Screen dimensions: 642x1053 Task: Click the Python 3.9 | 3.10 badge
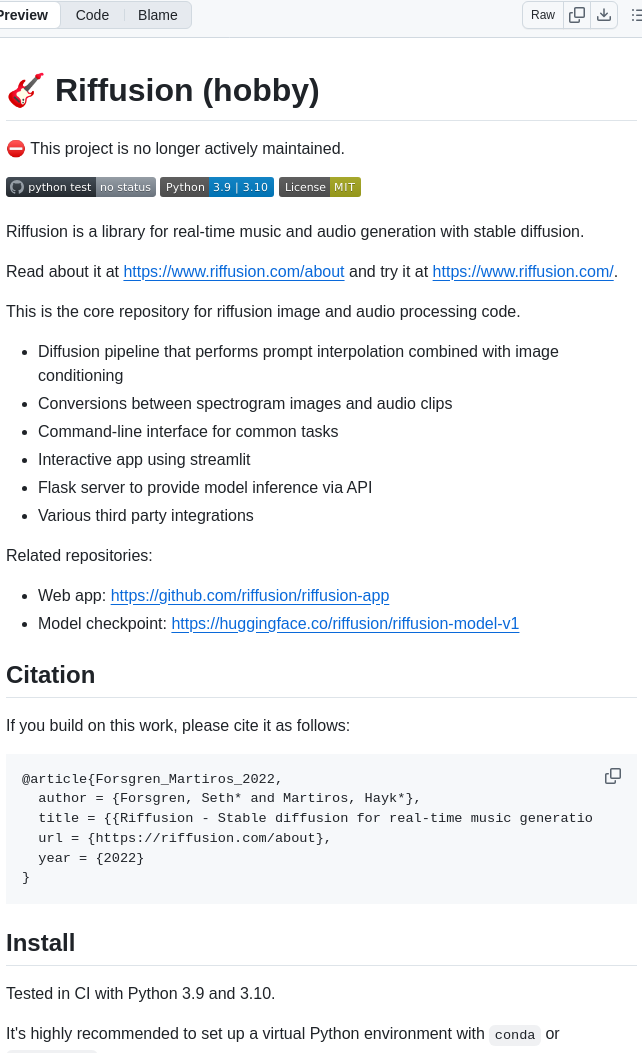[x=217, y=187]
